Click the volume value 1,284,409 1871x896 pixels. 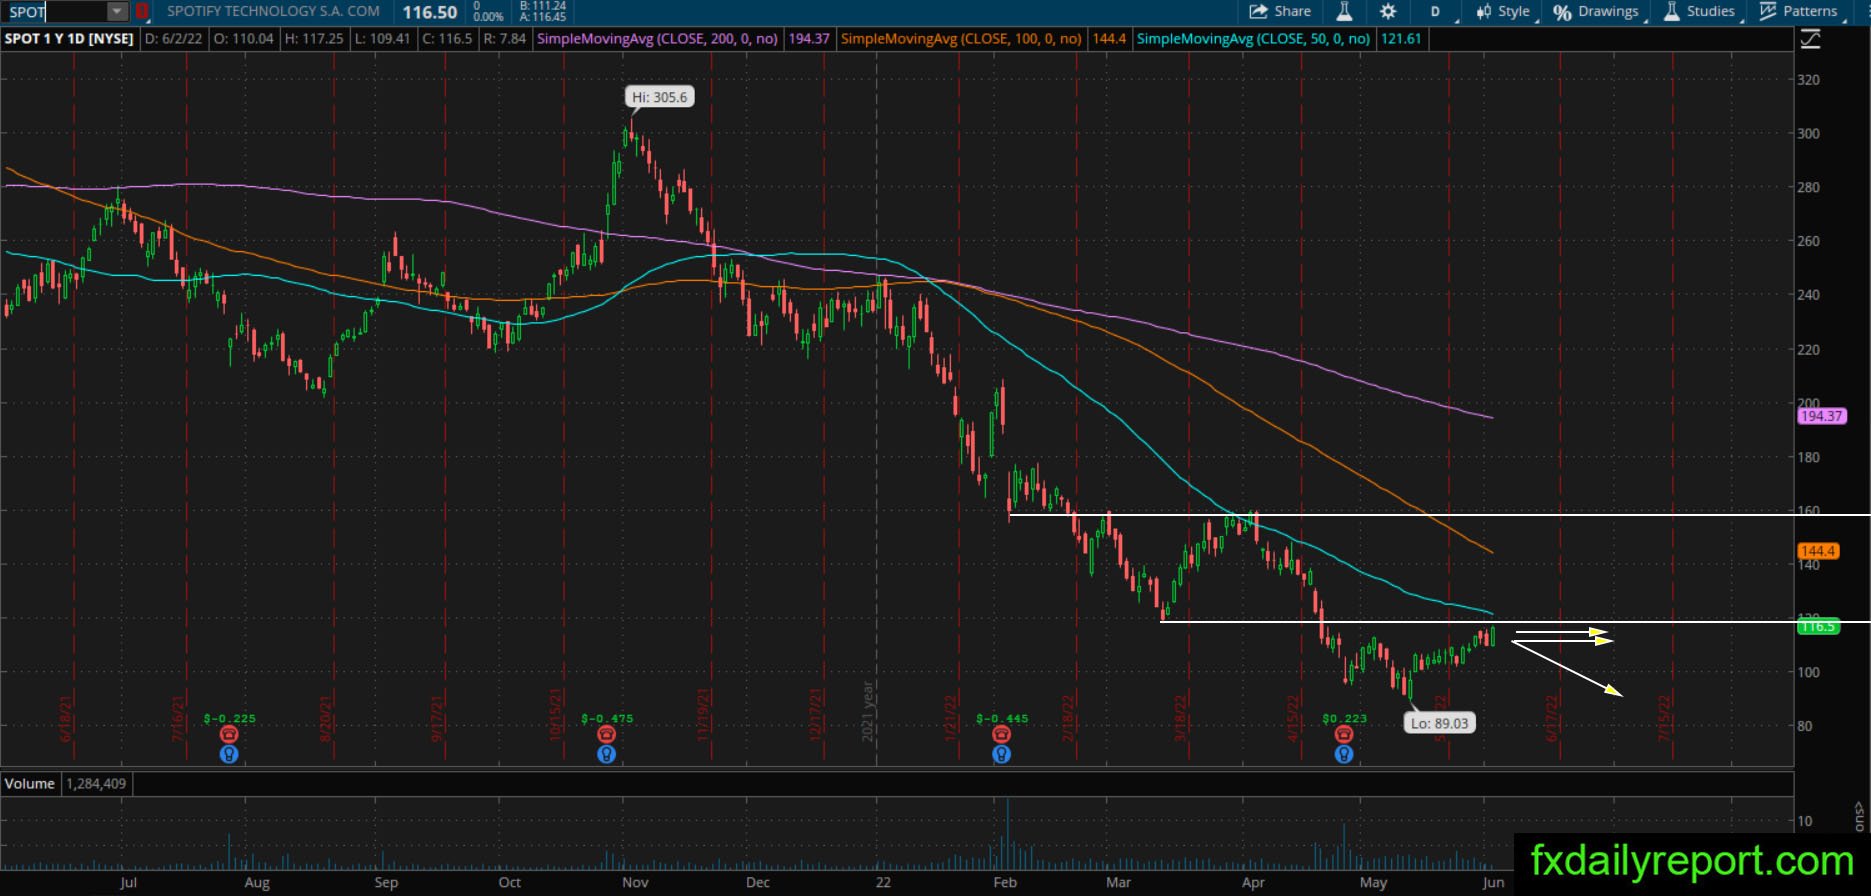96,784
